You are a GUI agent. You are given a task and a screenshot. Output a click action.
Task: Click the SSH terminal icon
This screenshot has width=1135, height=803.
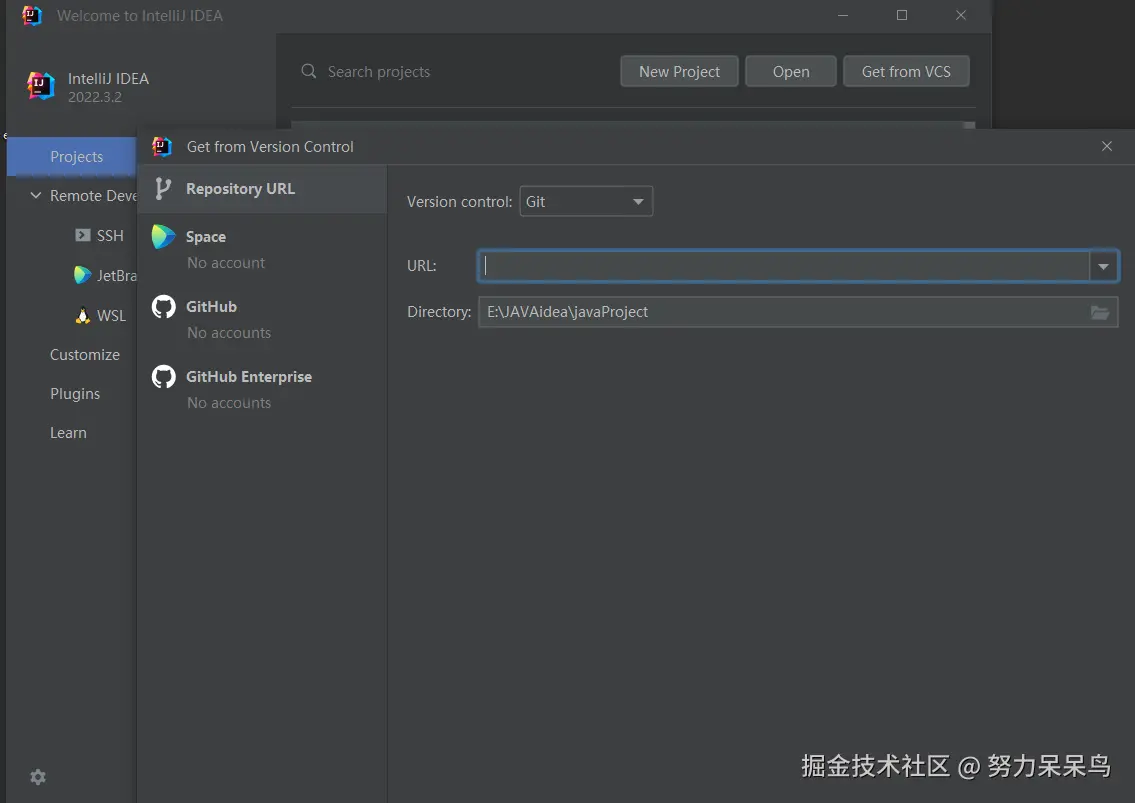pos(83,235)
